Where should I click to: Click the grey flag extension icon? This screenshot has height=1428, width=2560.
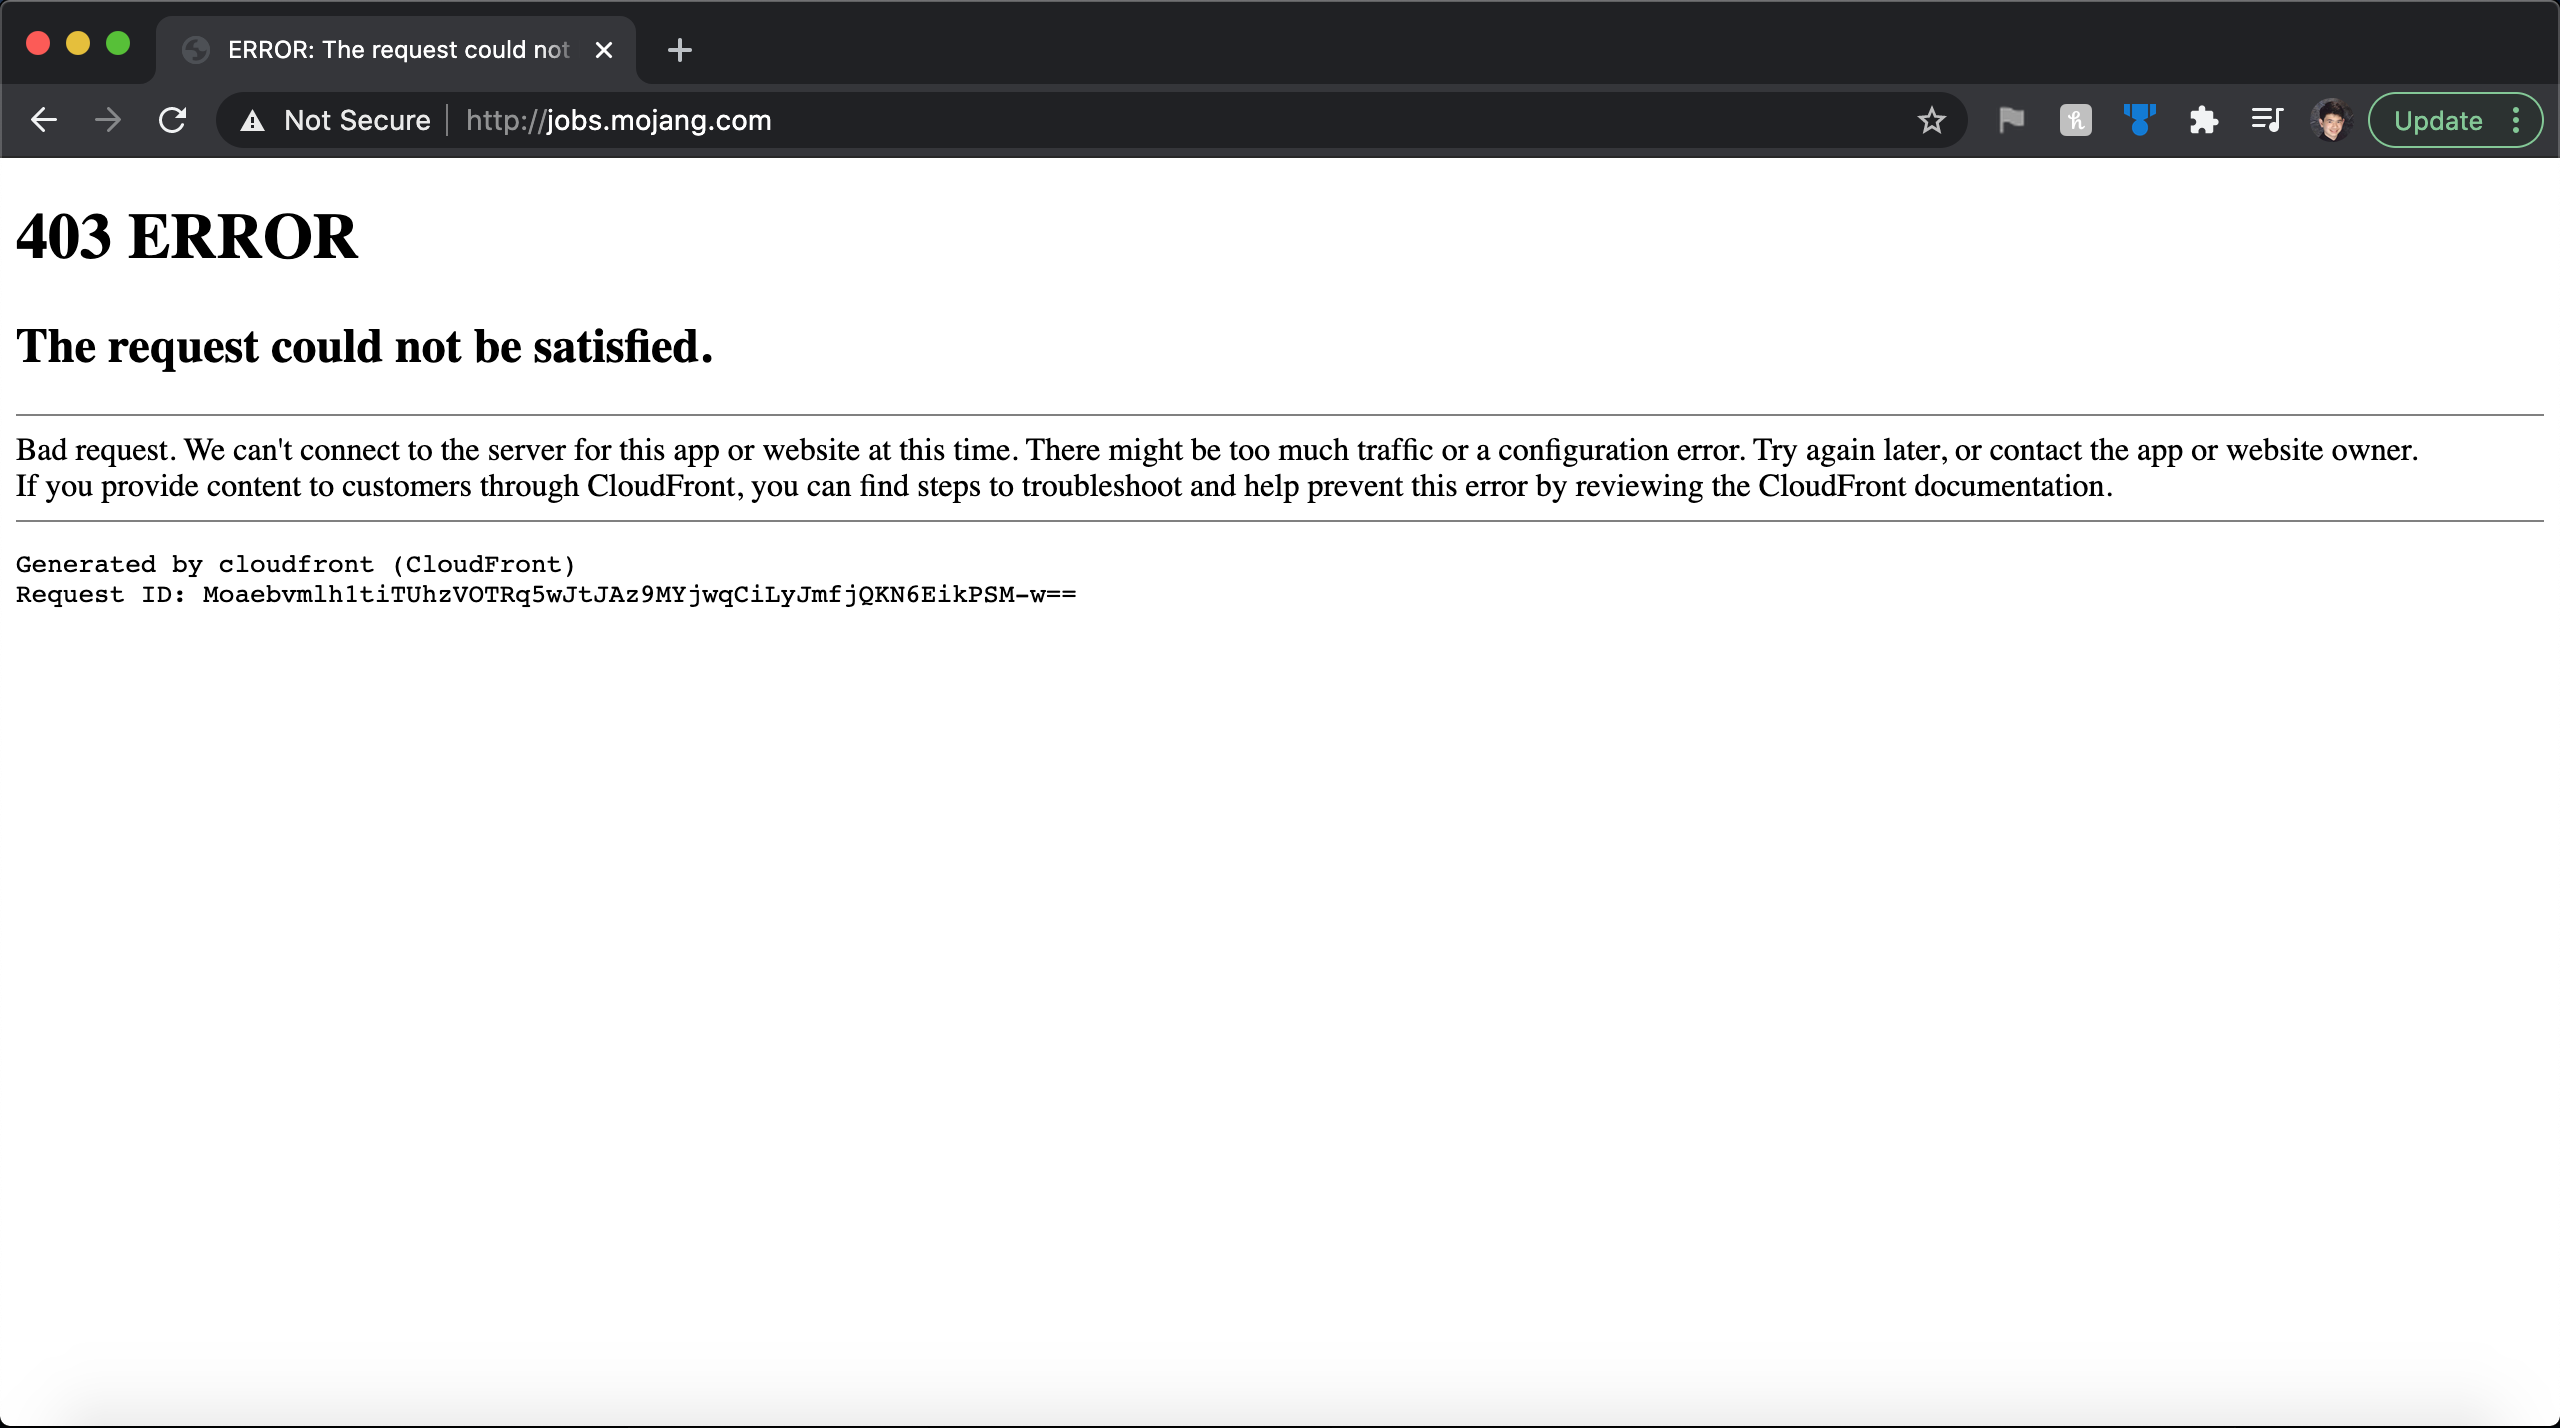pos(2011,120)
